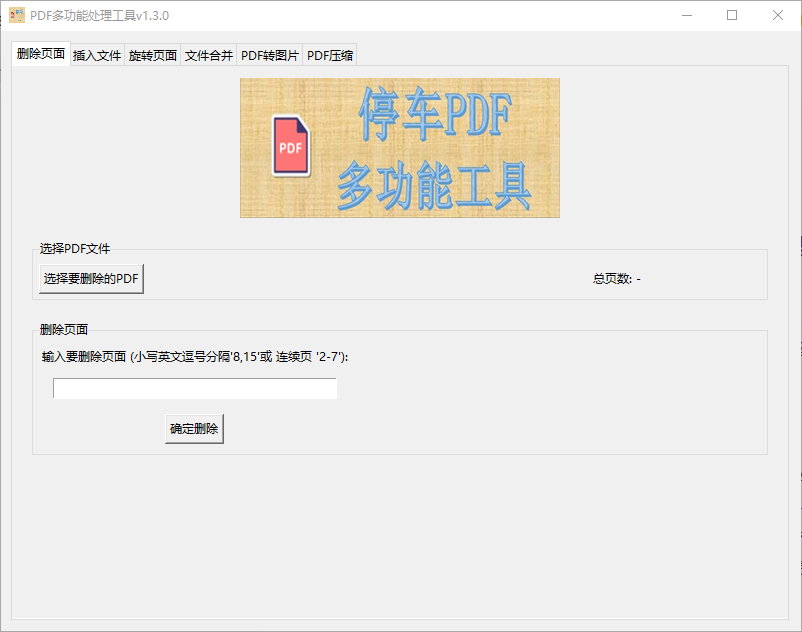The width and height of the screenshot is (802, 632).
Task: Focus the pages-to-delete input field
Action: click(x=195, y=389)
